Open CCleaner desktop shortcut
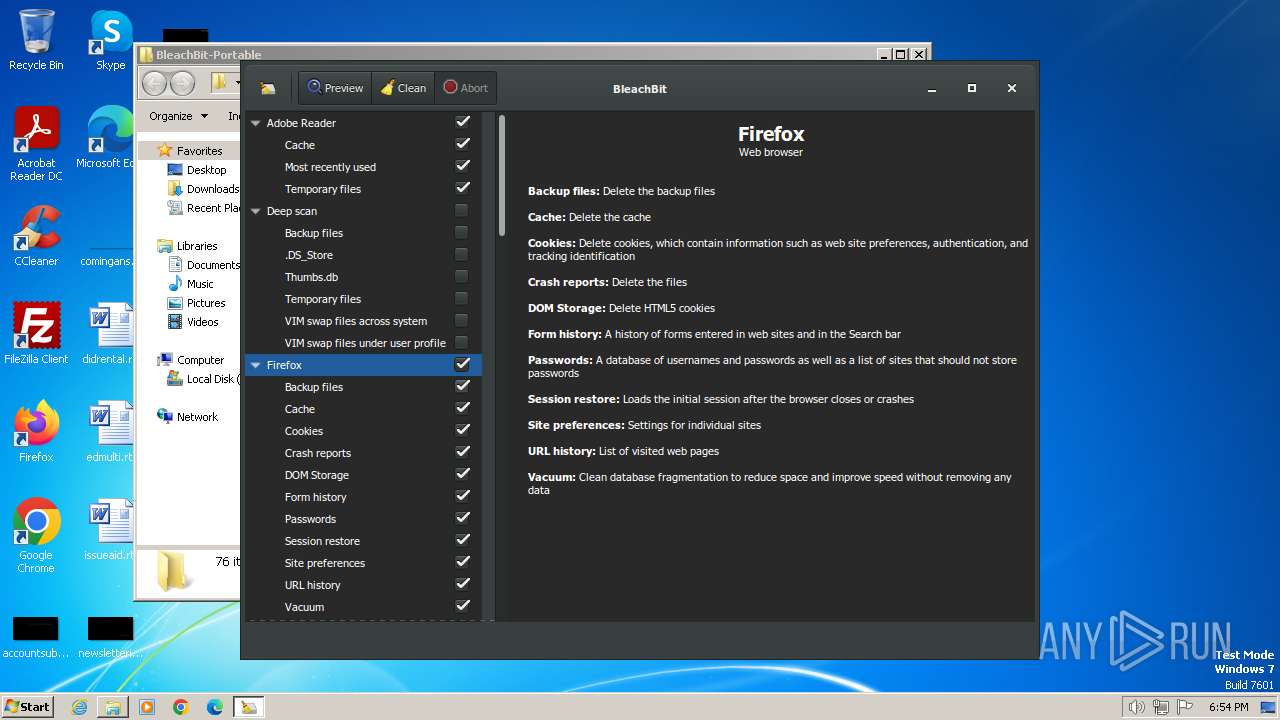 coord(36,236)
